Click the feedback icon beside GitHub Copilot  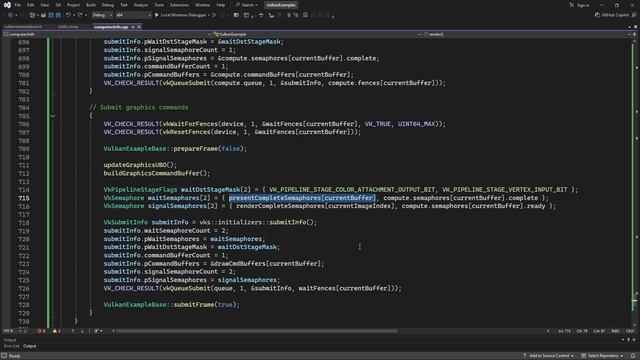pyautogui.click(x=634, y=15)
